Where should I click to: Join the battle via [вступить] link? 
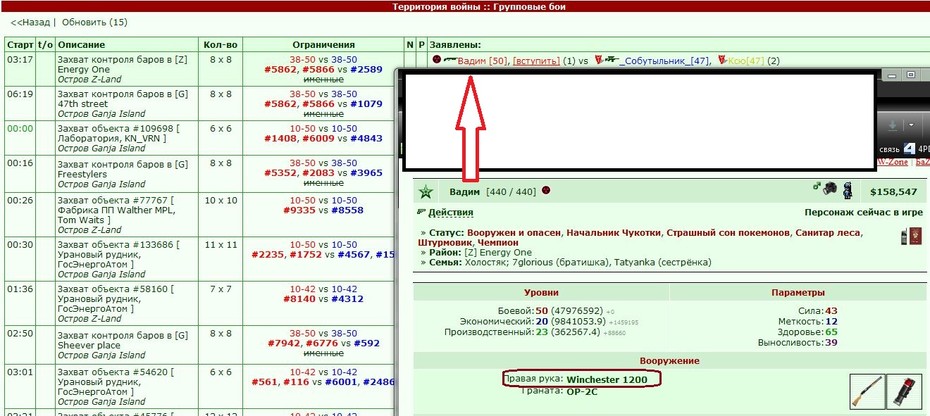coord(536,60)
